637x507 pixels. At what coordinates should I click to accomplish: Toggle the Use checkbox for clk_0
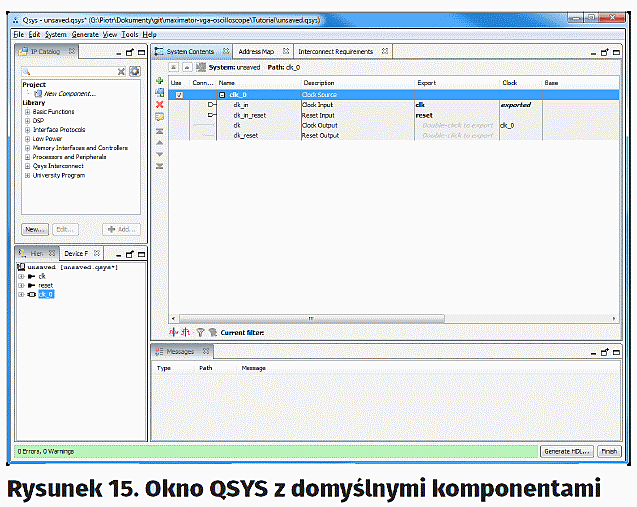[x=179, y=95]
